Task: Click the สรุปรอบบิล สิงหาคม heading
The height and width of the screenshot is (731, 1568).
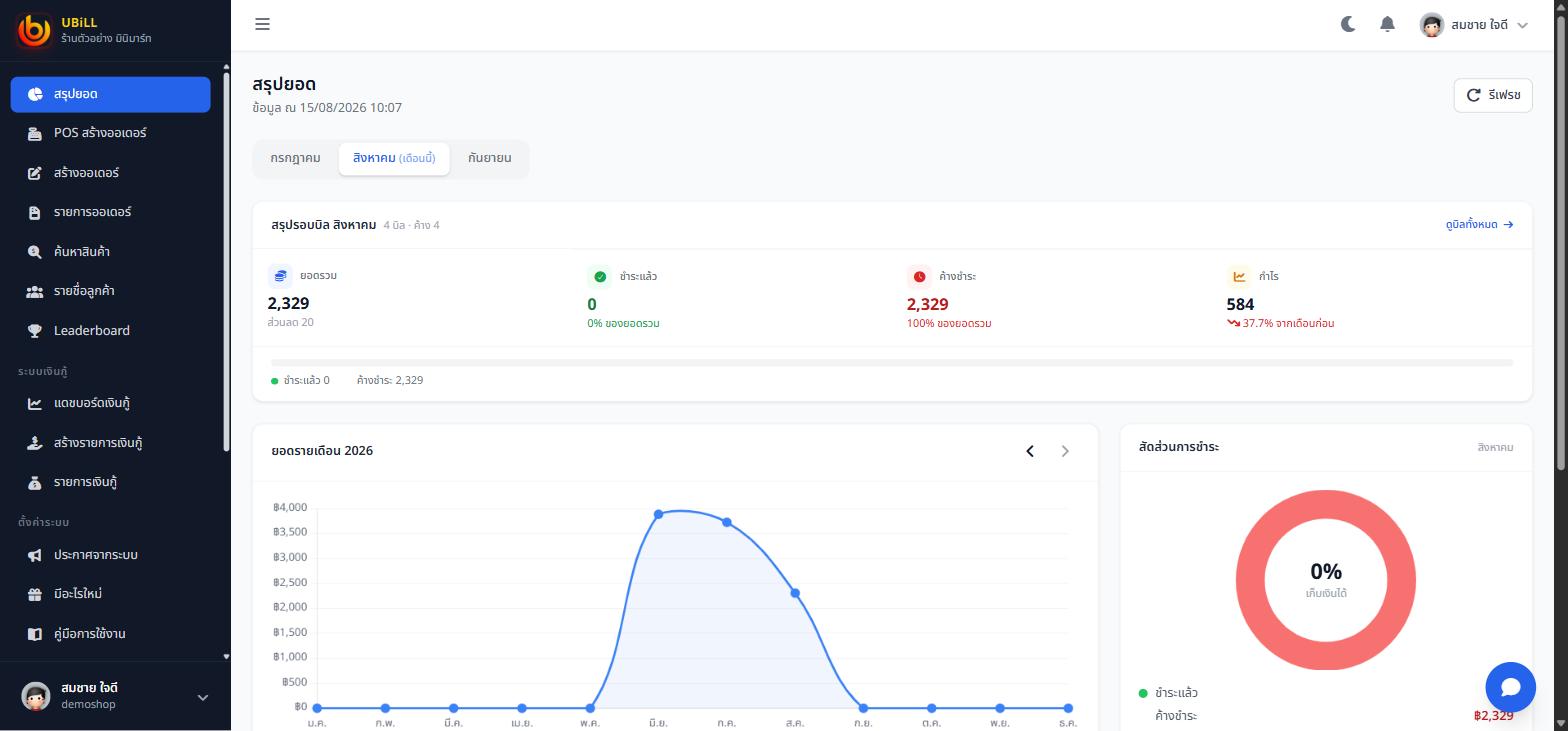Action: pos(324,225)
